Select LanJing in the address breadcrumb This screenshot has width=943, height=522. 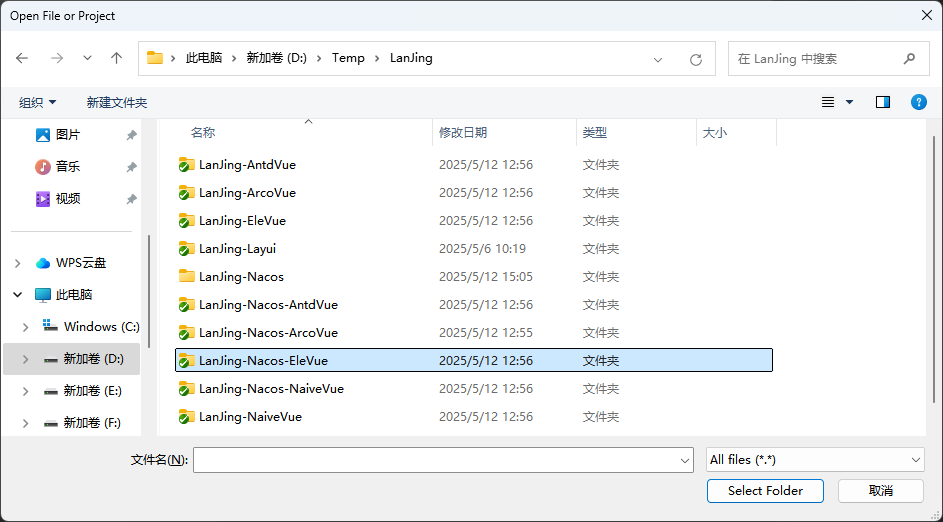(x=411, y=58)
